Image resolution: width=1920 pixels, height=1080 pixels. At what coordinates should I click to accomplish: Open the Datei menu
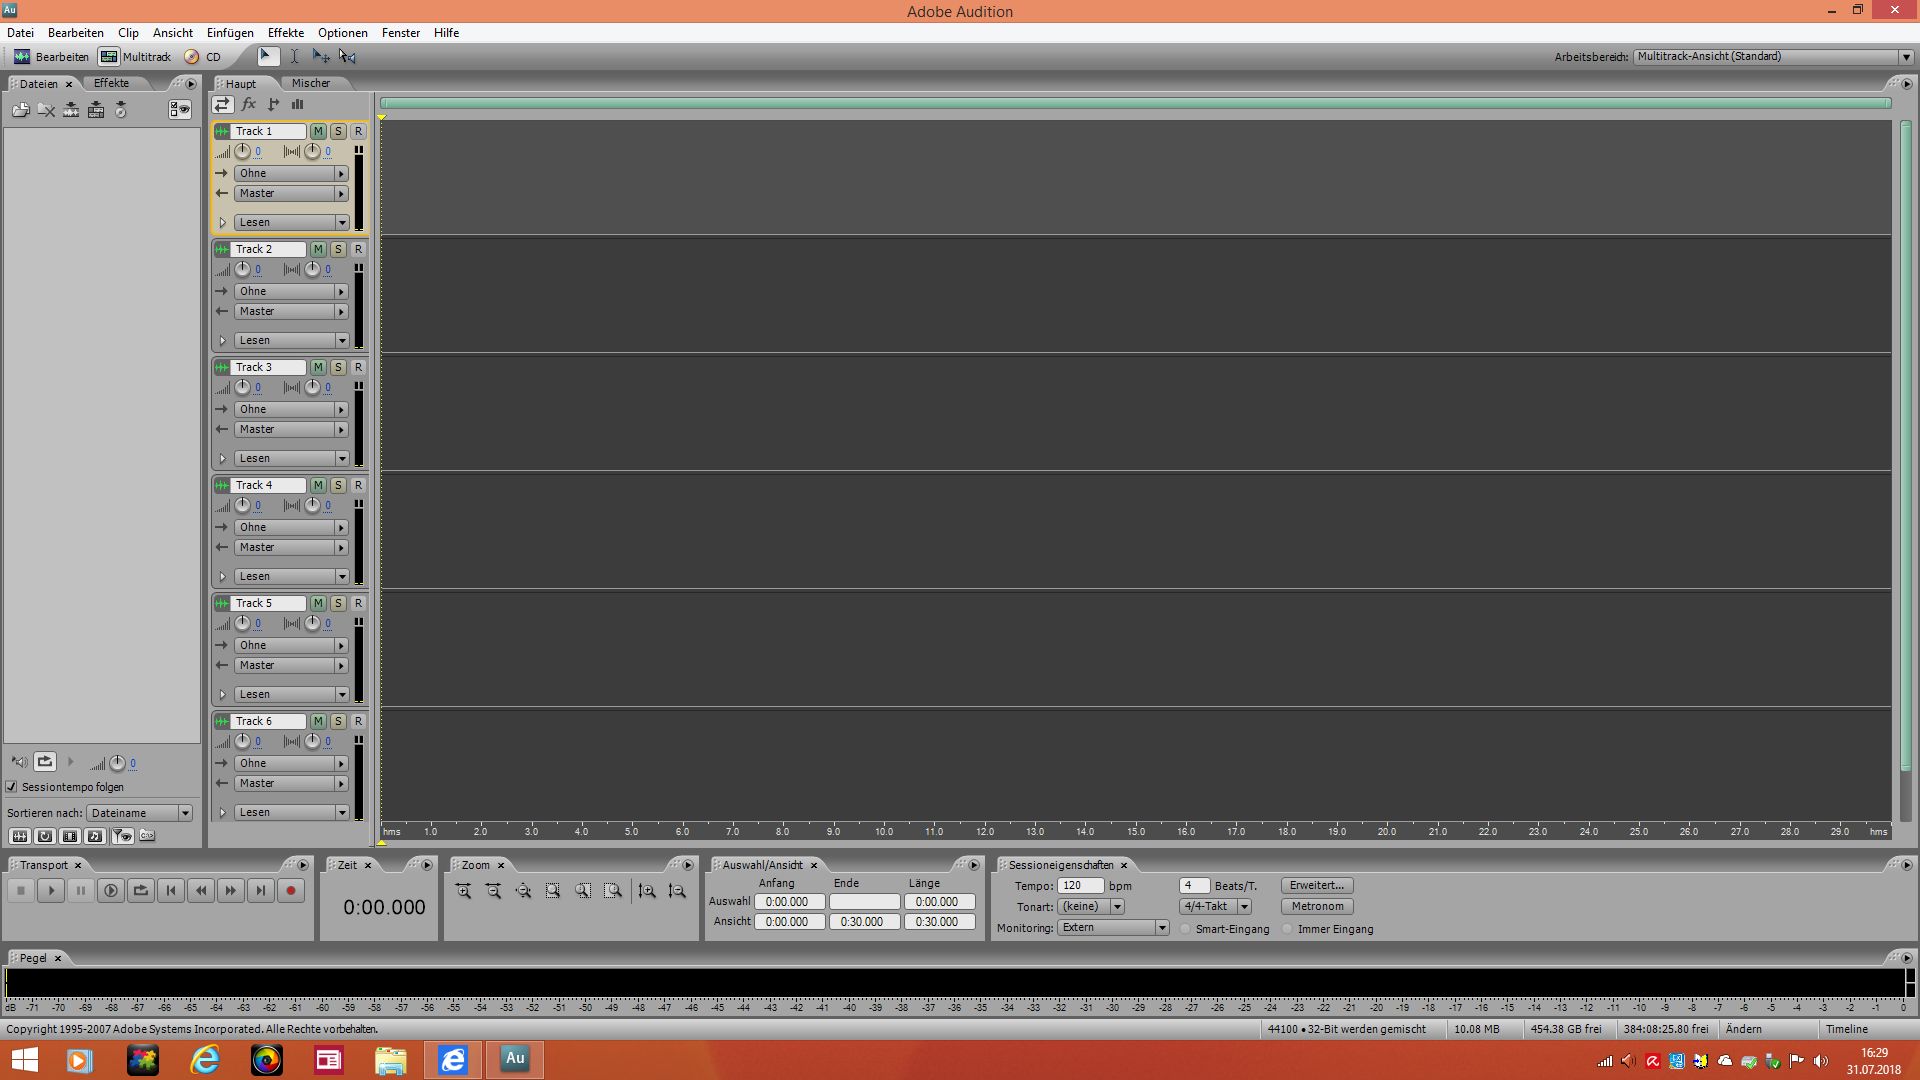tap(20, 33)
